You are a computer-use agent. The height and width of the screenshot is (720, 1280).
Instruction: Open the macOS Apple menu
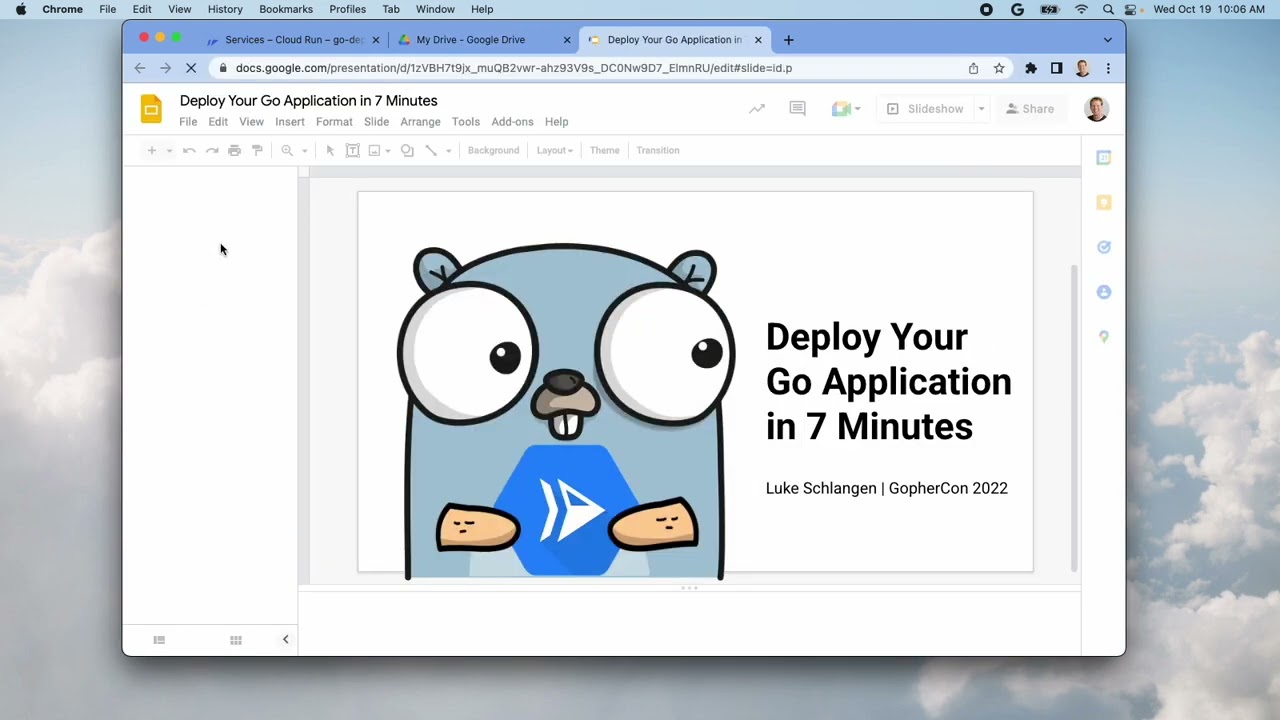coord(20,9)
